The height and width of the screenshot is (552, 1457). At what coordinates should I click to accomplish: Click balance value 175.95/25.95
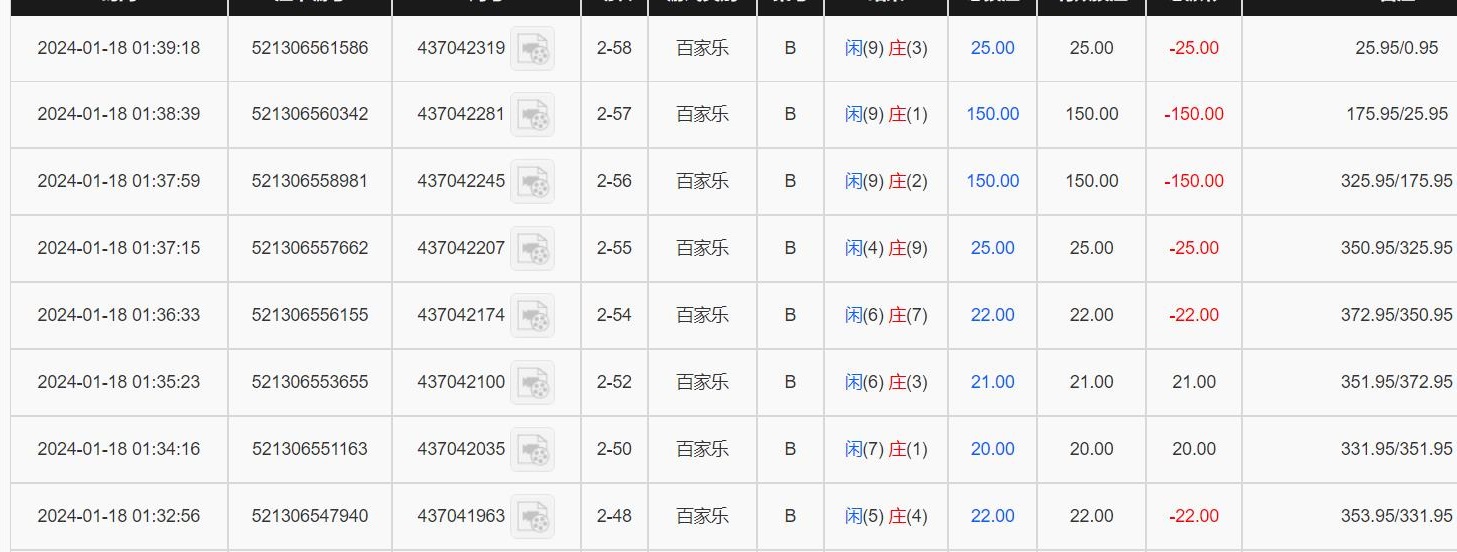(1397, 114)
